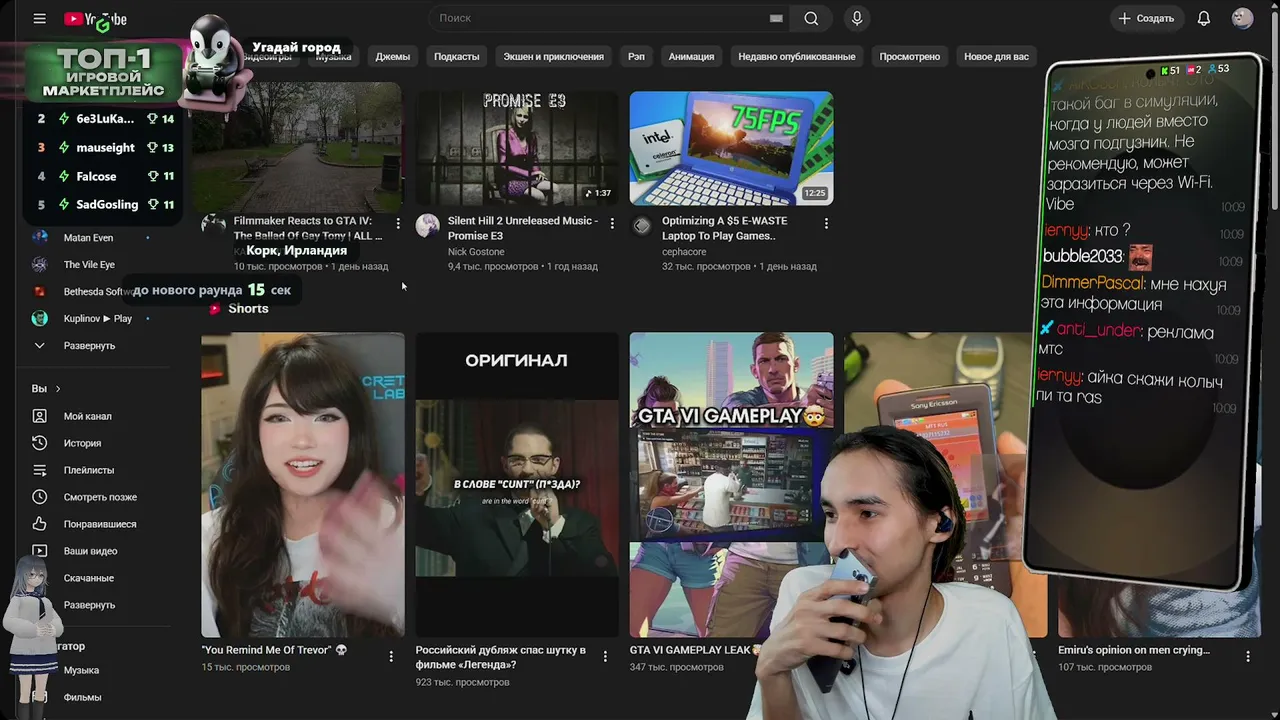Click the "107 тыс. просмотров" view count
The image size is (1280, 720).
[1105, 667]
